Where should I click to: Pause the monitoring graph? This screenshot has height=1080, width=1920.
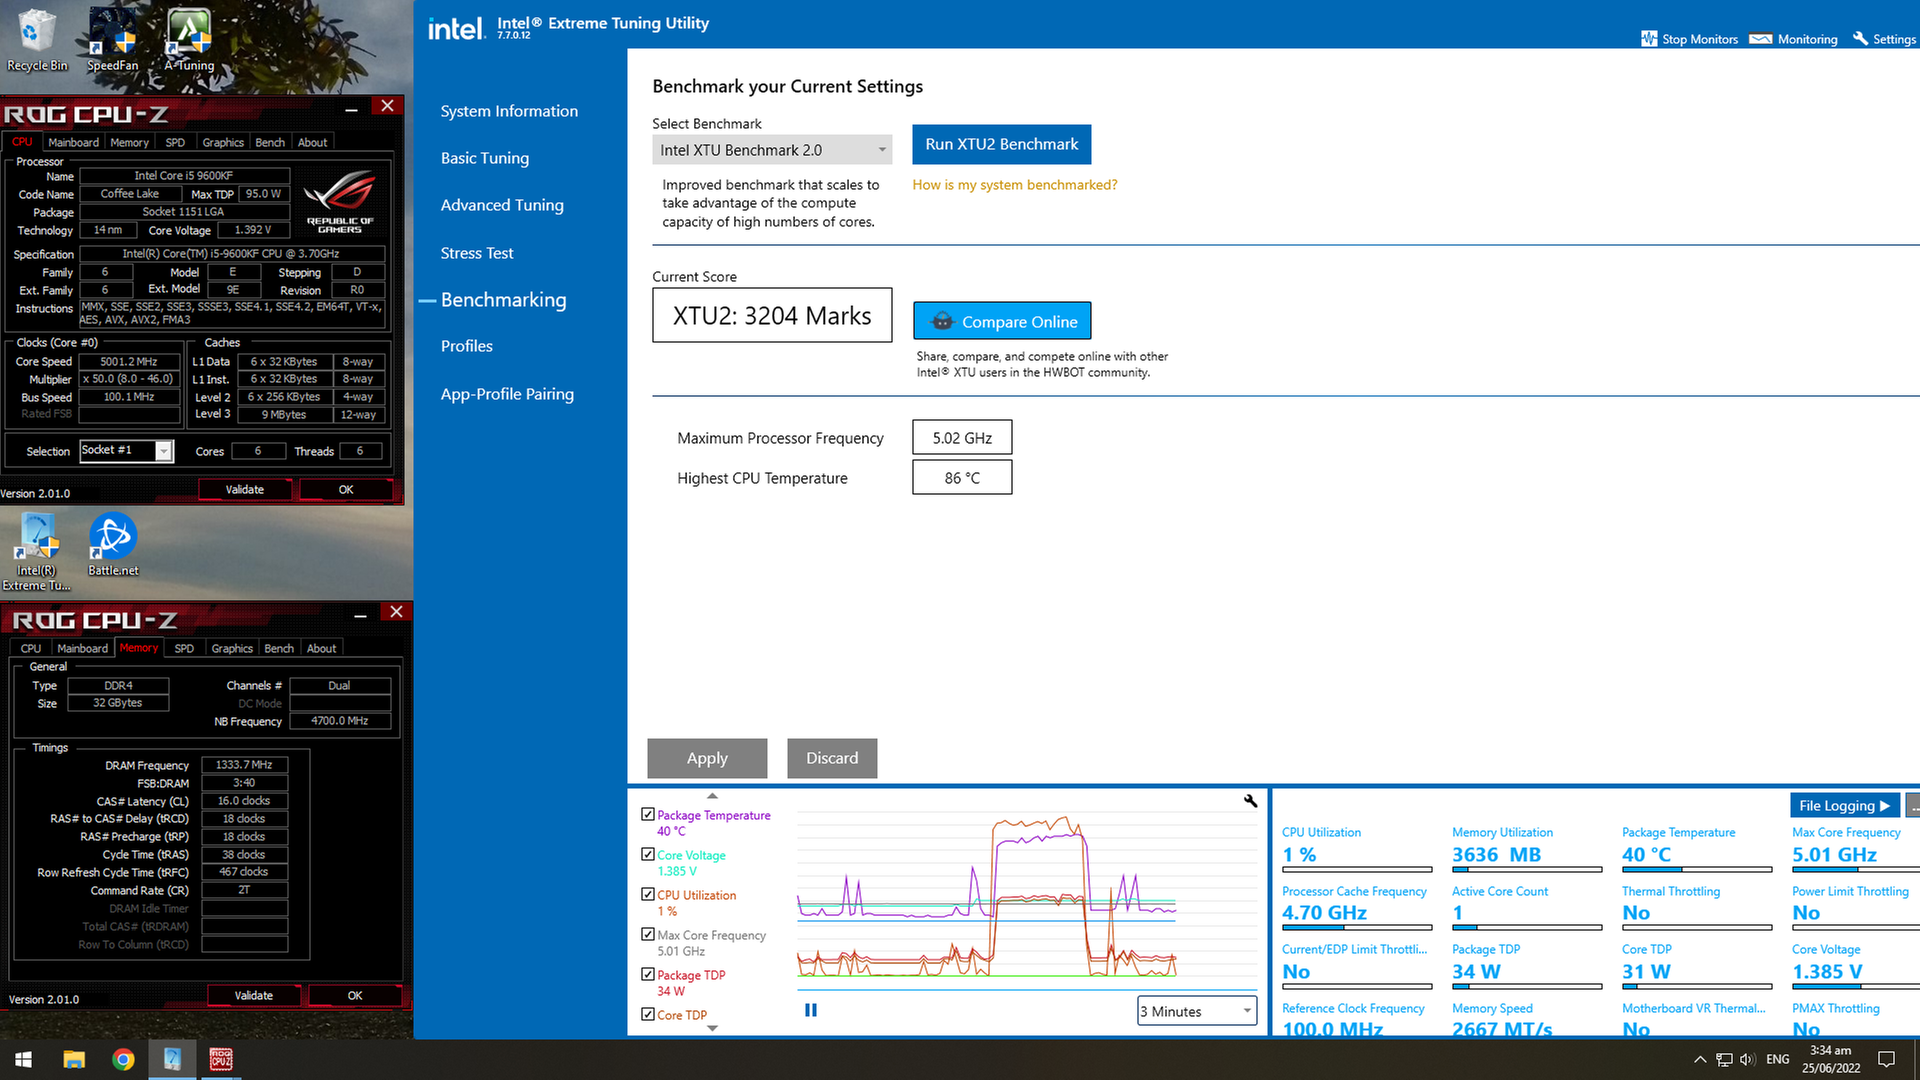click(811, 1010)
